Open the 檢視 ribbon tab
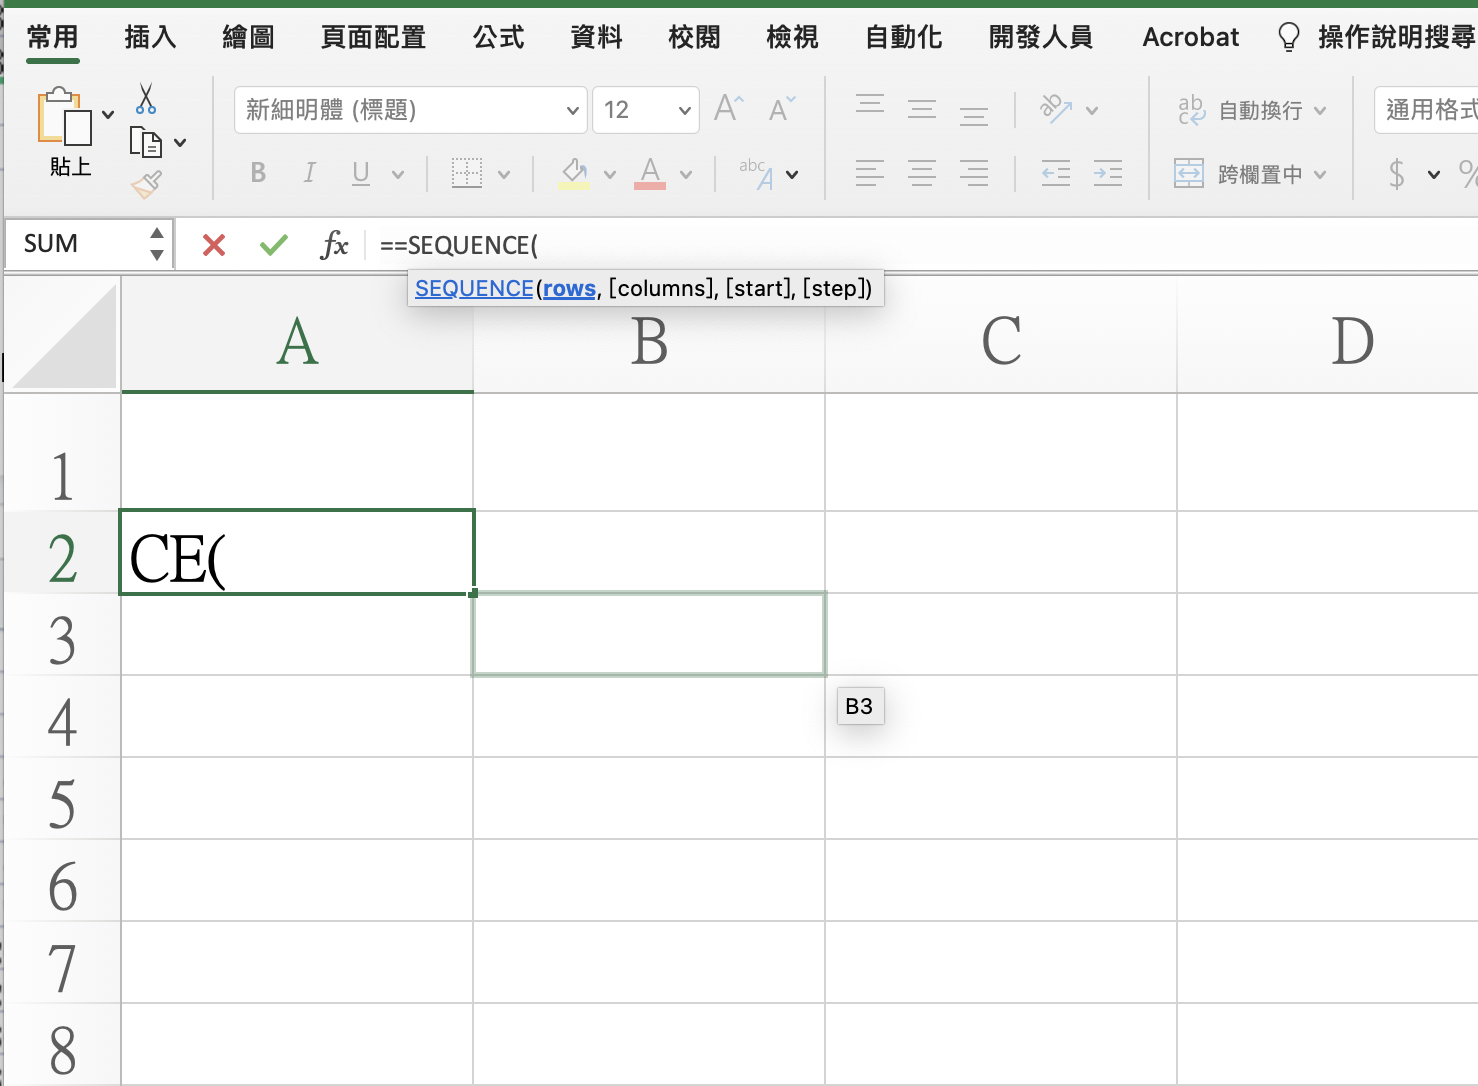1478x1086 pixels. (792, 38)
